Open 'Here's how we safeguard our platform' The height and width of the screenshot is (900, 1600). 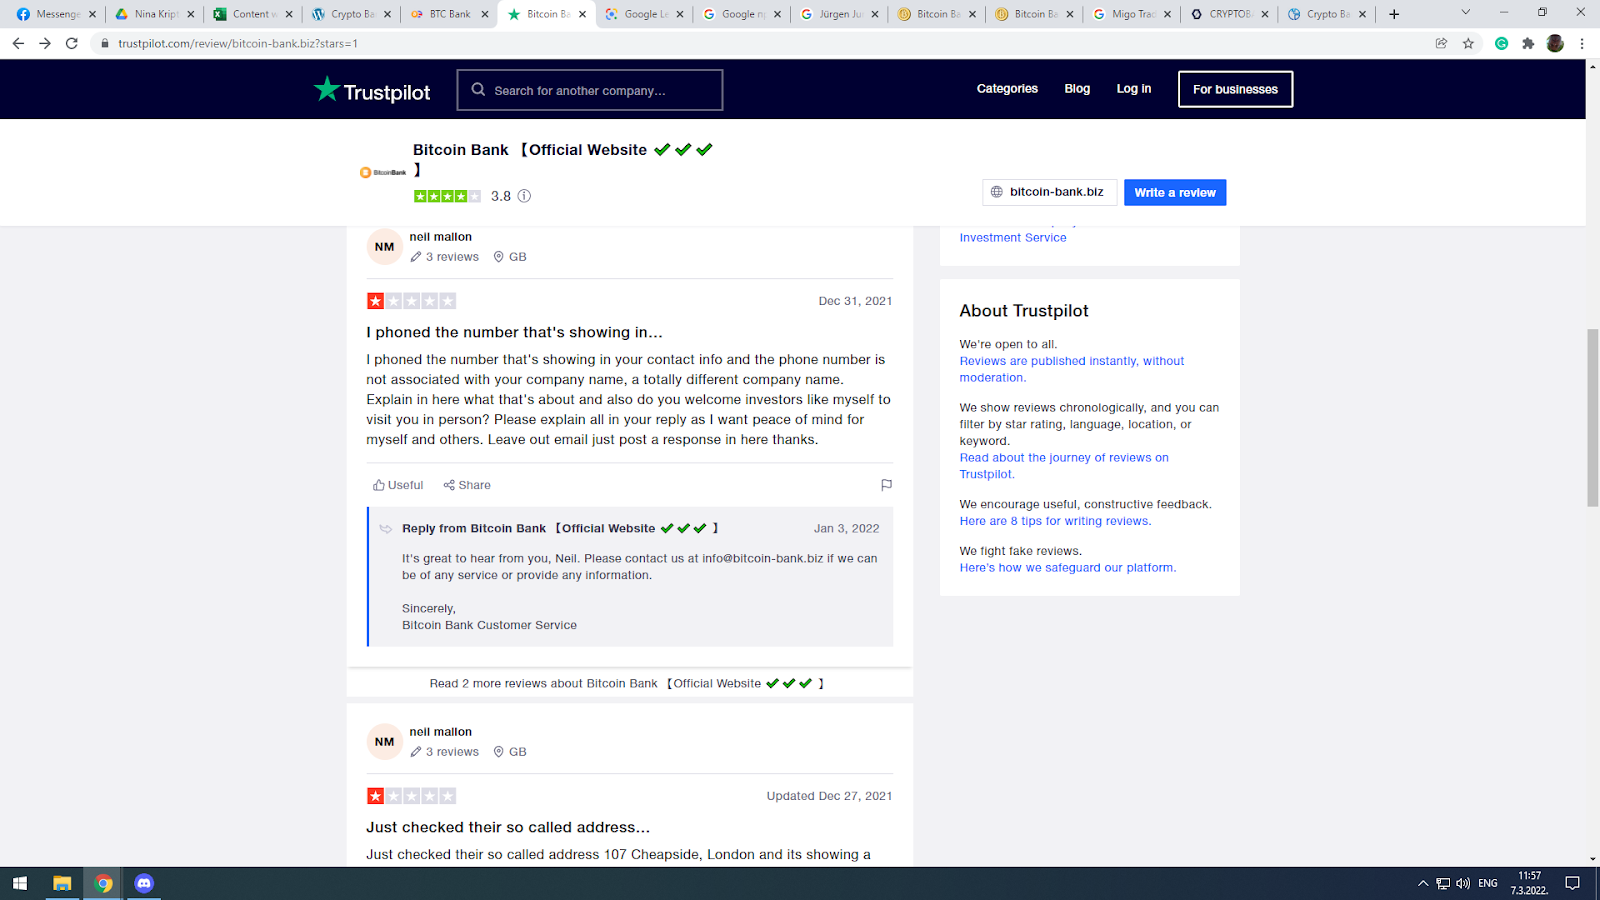(1068, 568)
